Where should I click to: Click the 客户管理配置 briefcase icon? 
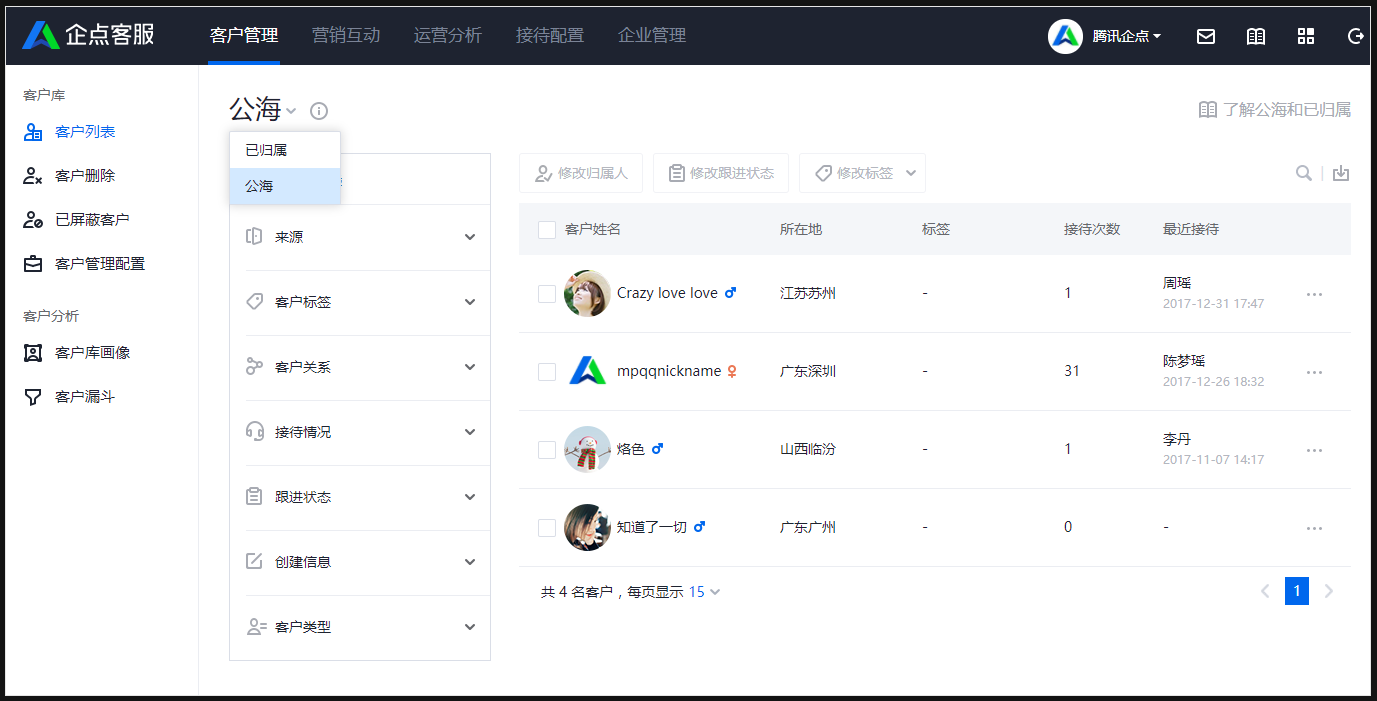pos(33,264)
